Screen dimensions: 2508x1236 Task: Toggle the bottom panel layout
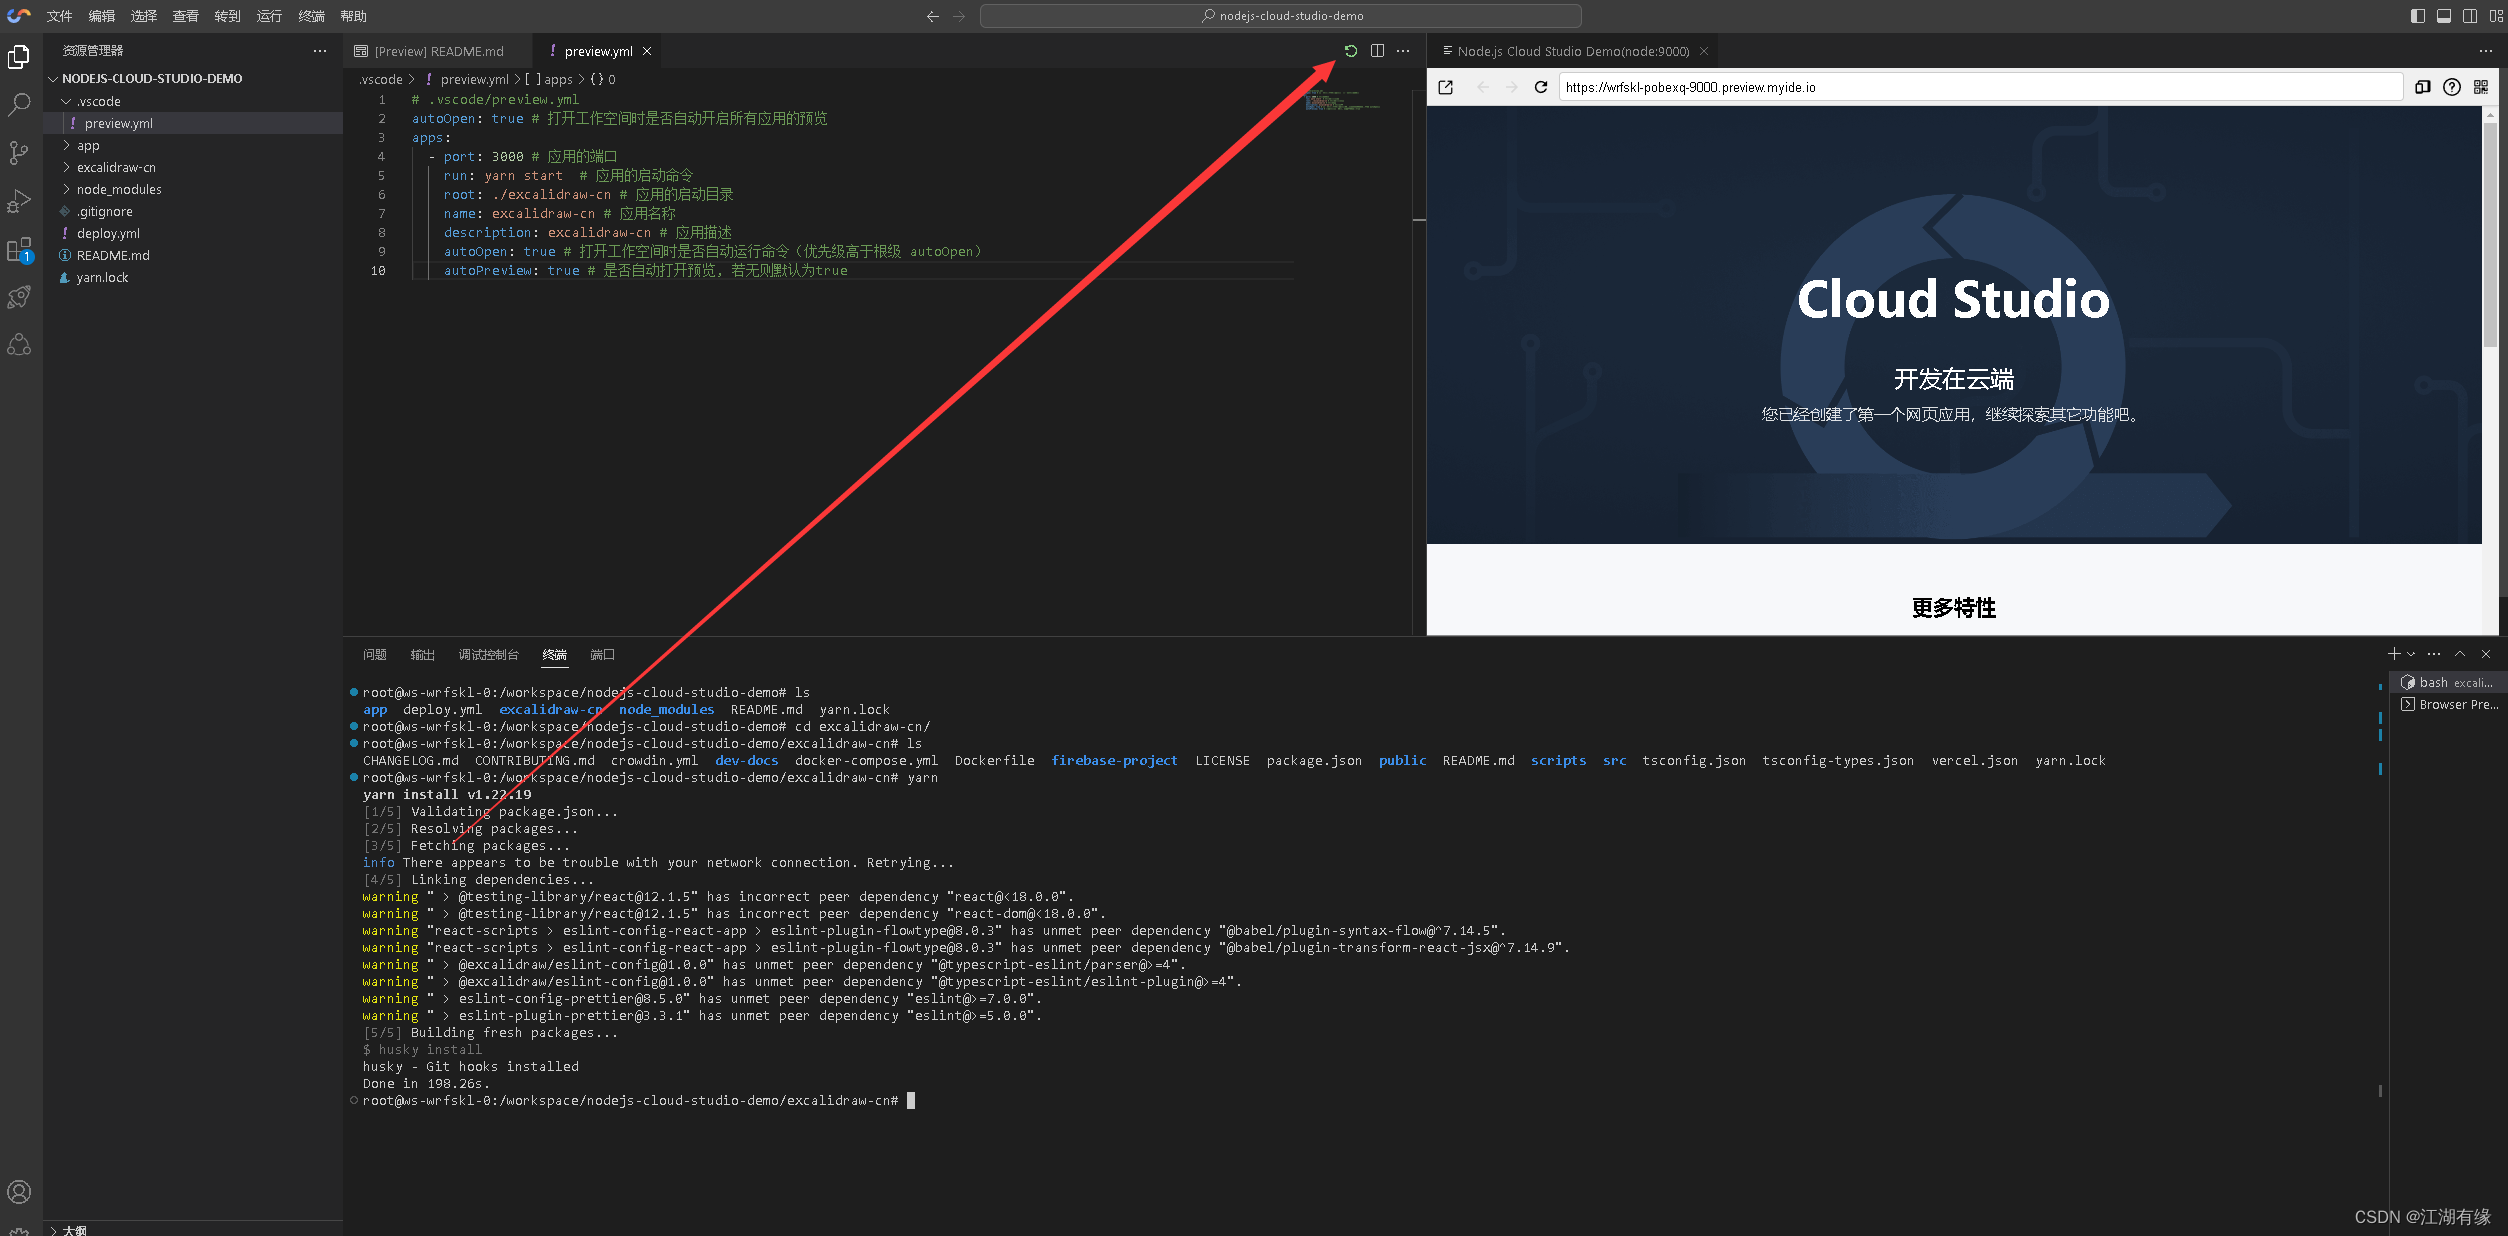coord(2444,16)
